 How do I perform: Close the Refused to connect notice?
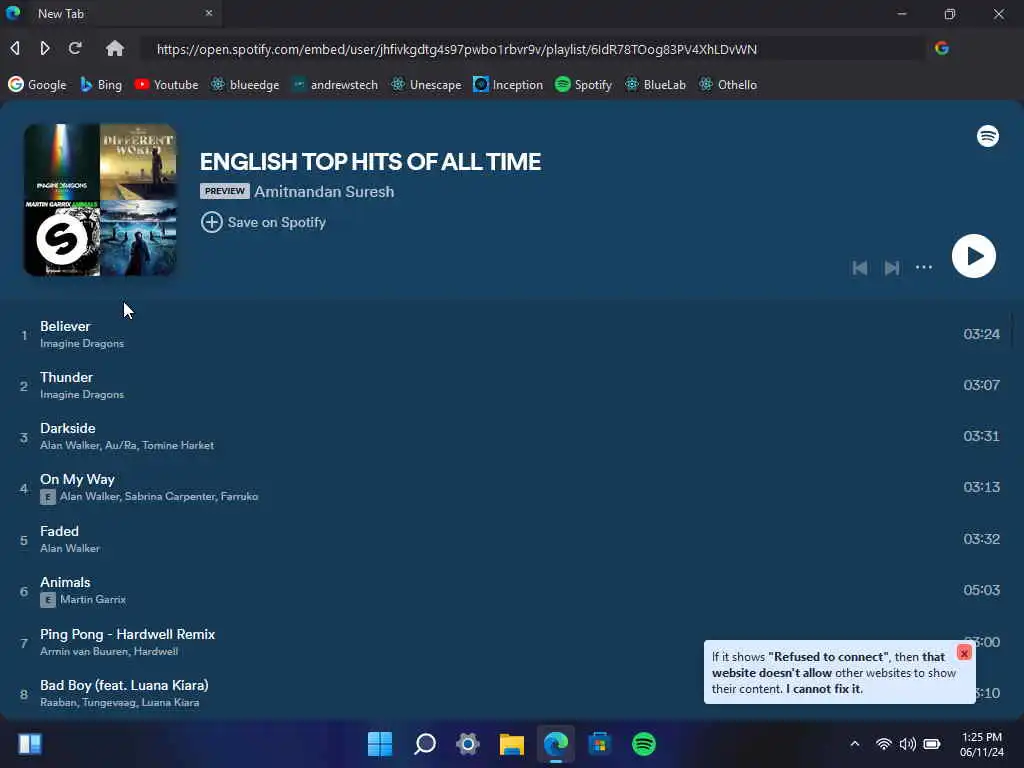964,652
